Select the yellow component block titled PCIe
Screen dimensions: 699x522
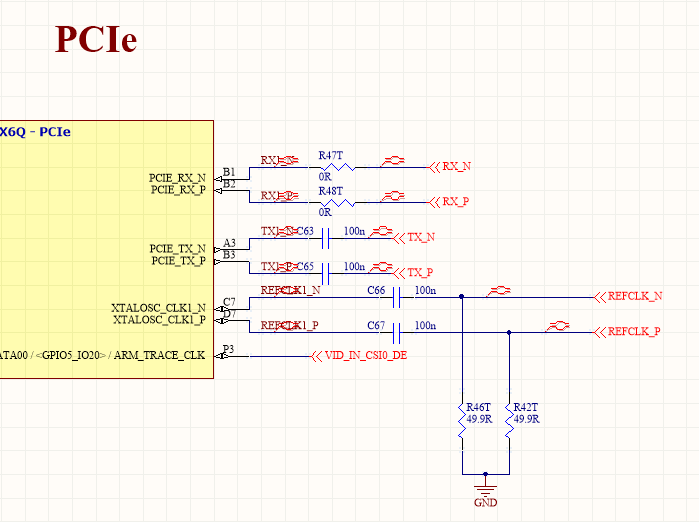[x=107, y=250]
